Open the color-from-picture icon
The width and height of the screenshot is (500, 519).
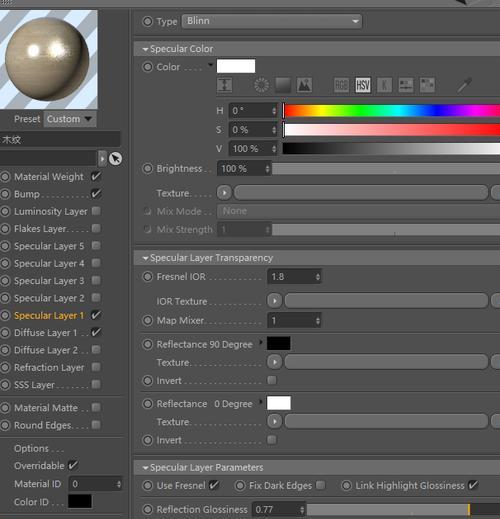tap(304, 85)
